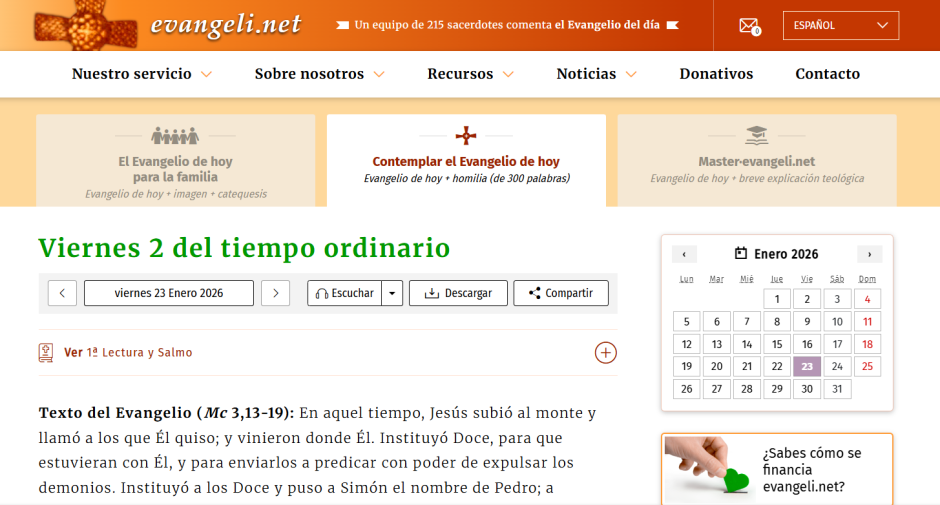Select day 20 in the calendar
This screenshot has width=940, height=505.
(x=716, y=366)
